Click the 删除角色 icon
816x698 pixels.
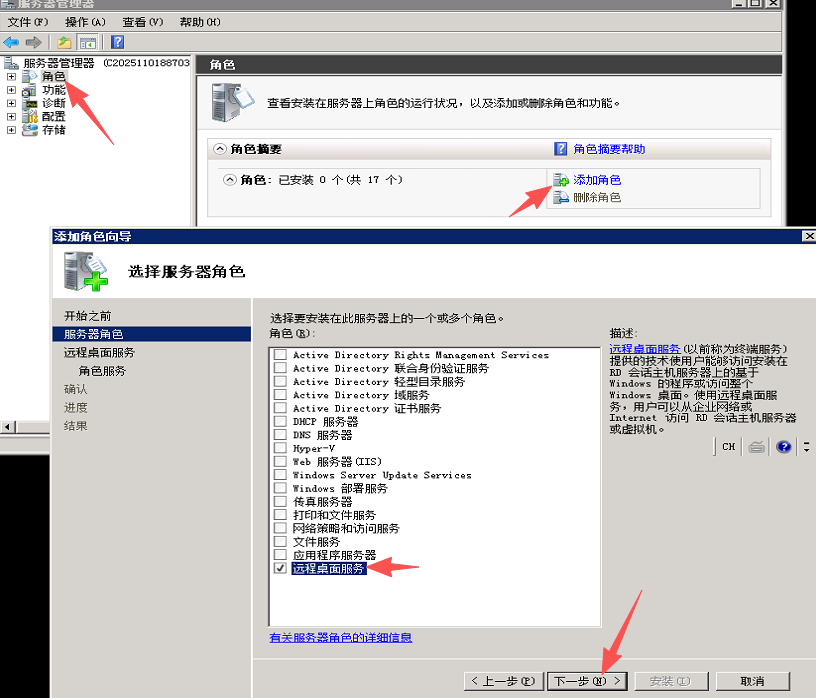(x=560, y=197)
